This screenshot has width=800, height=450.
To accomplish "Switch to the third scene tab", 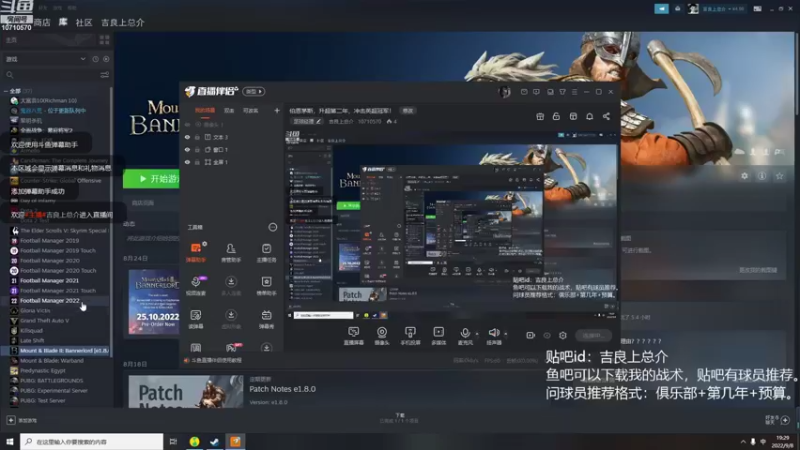I will (250, 110).
